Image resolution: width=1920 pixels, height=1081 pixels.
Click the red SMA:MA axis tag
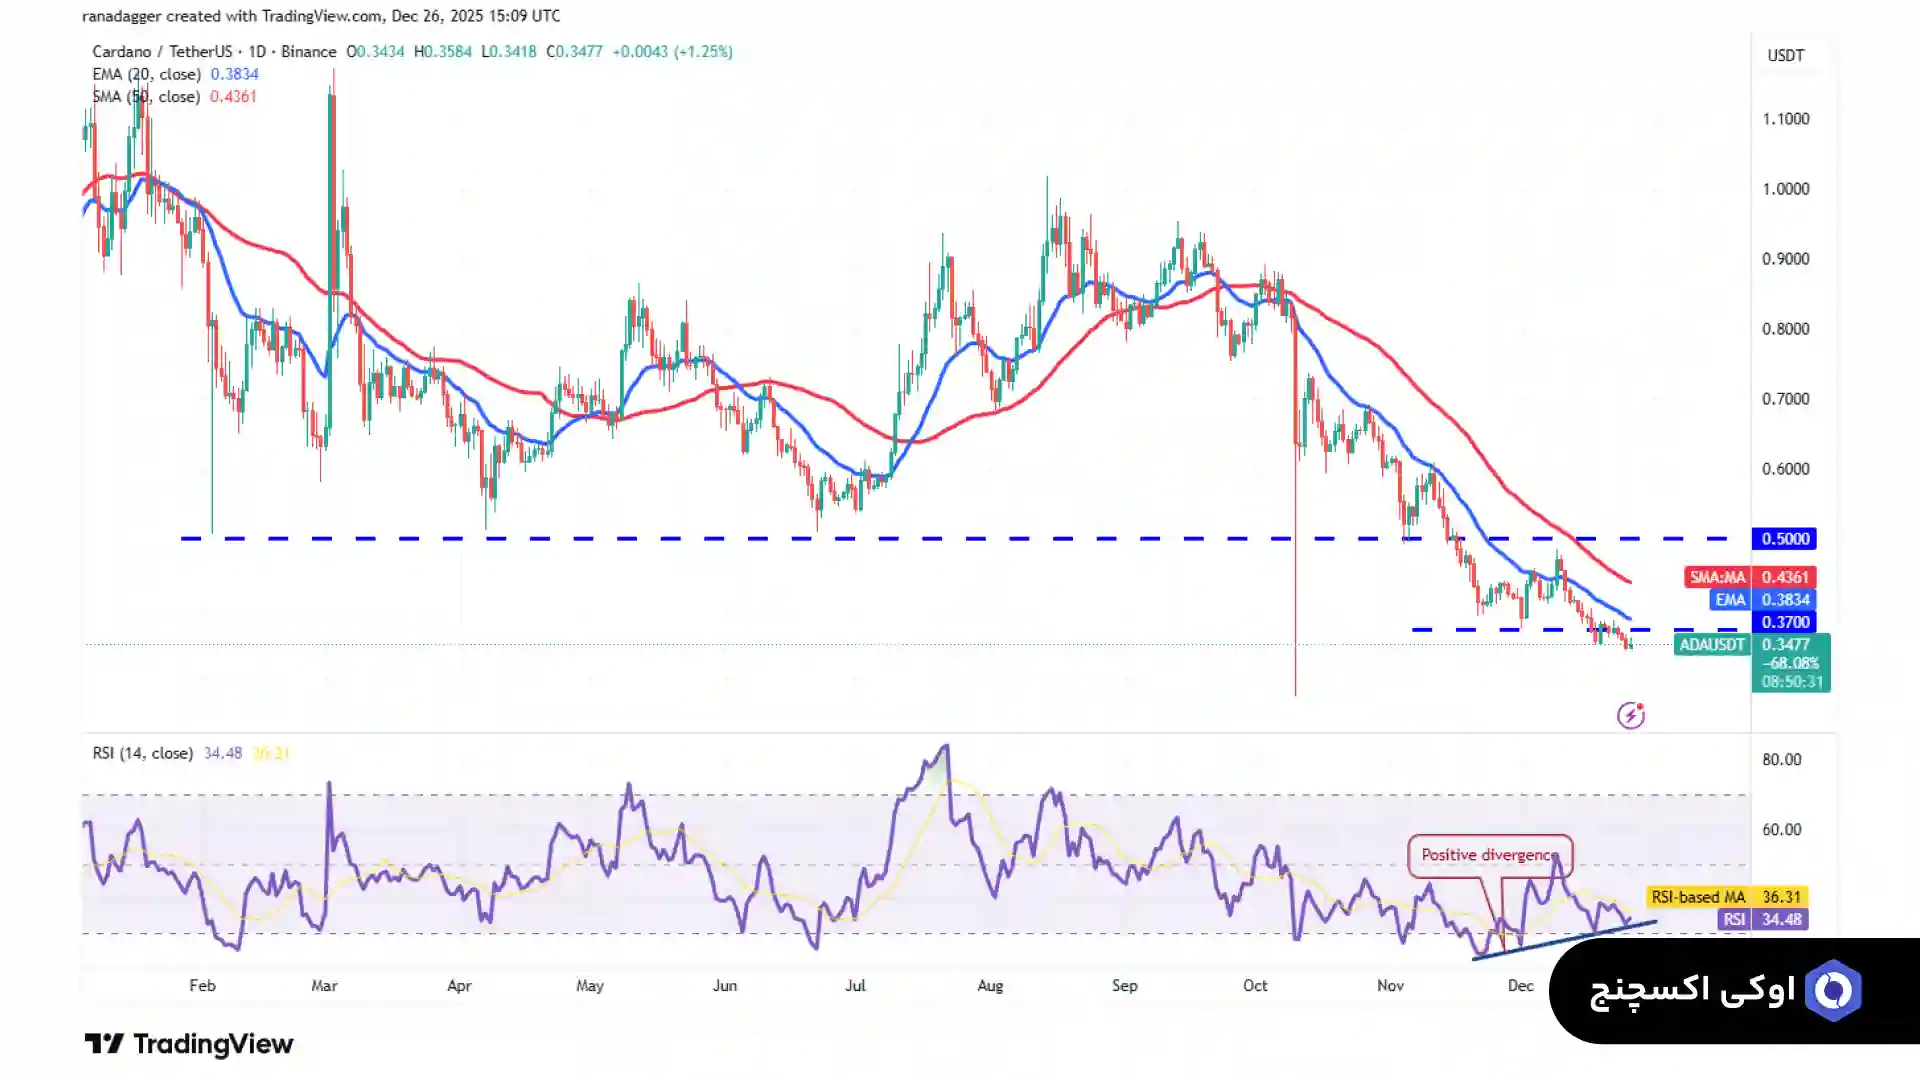point(1717,577)
